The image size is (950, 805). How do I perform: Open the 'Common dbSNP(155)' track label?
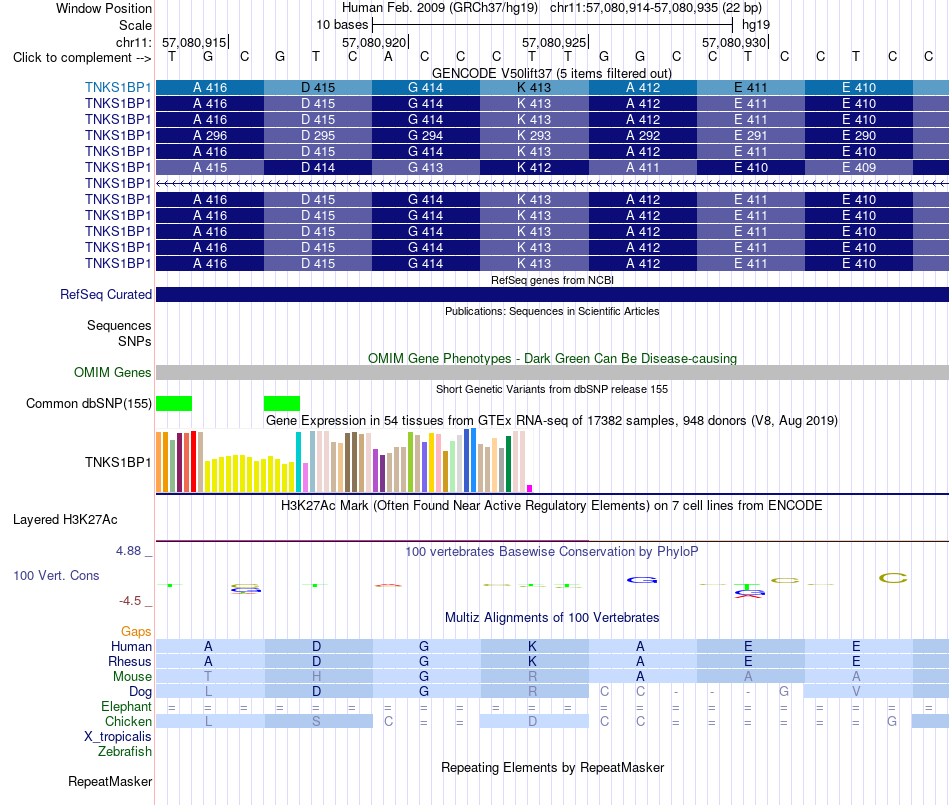pyautogui.click(x=88, y=403)
